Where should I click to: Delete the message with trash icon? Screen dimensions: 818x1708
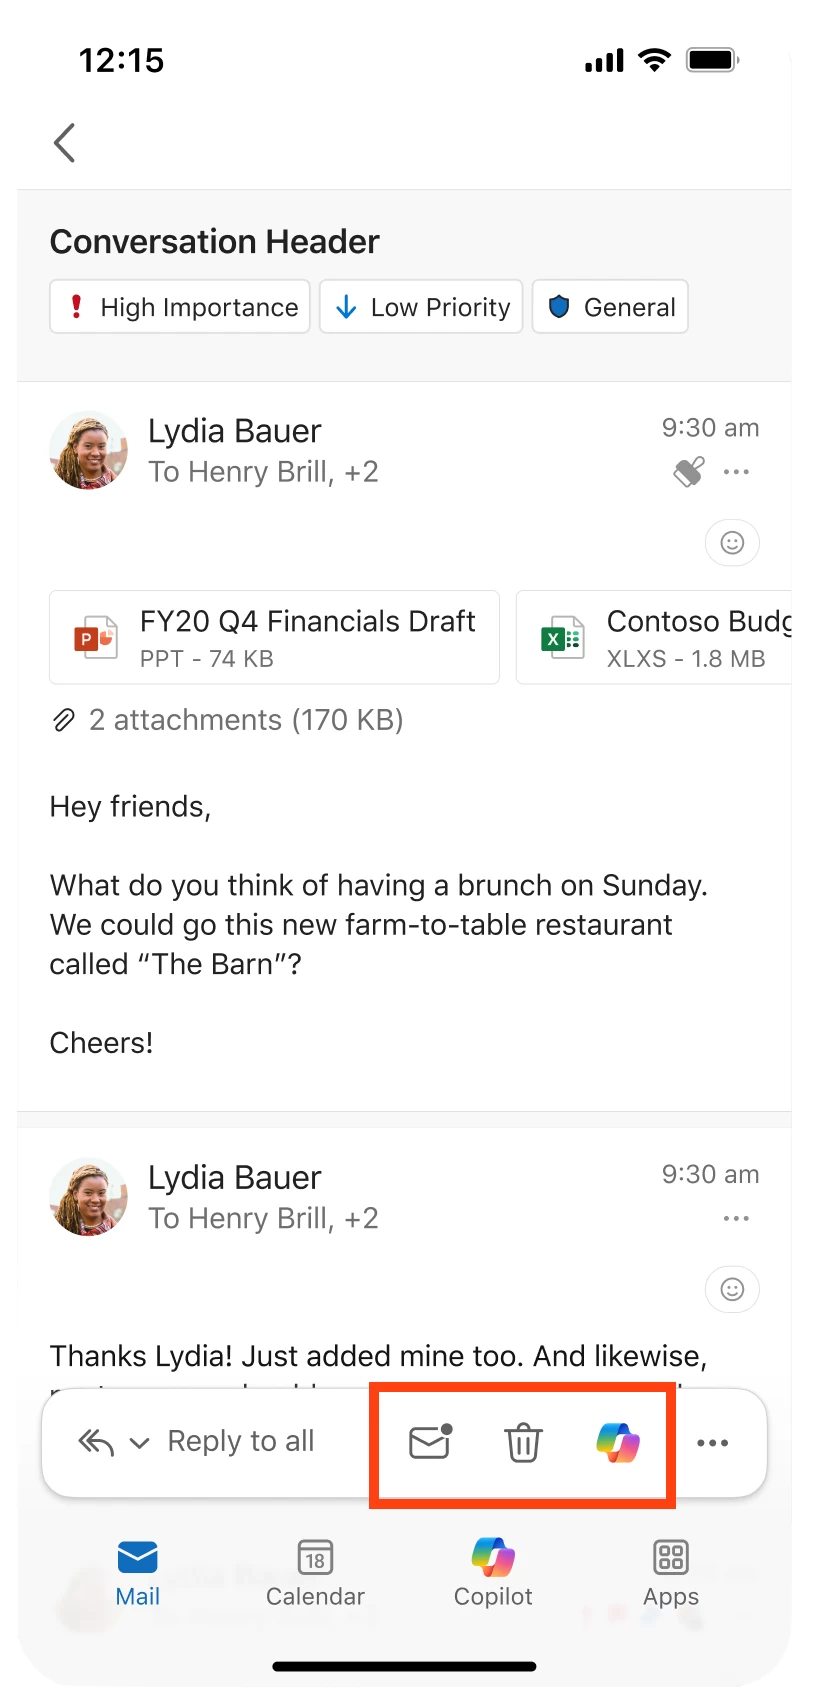[x=523, y=1443]
